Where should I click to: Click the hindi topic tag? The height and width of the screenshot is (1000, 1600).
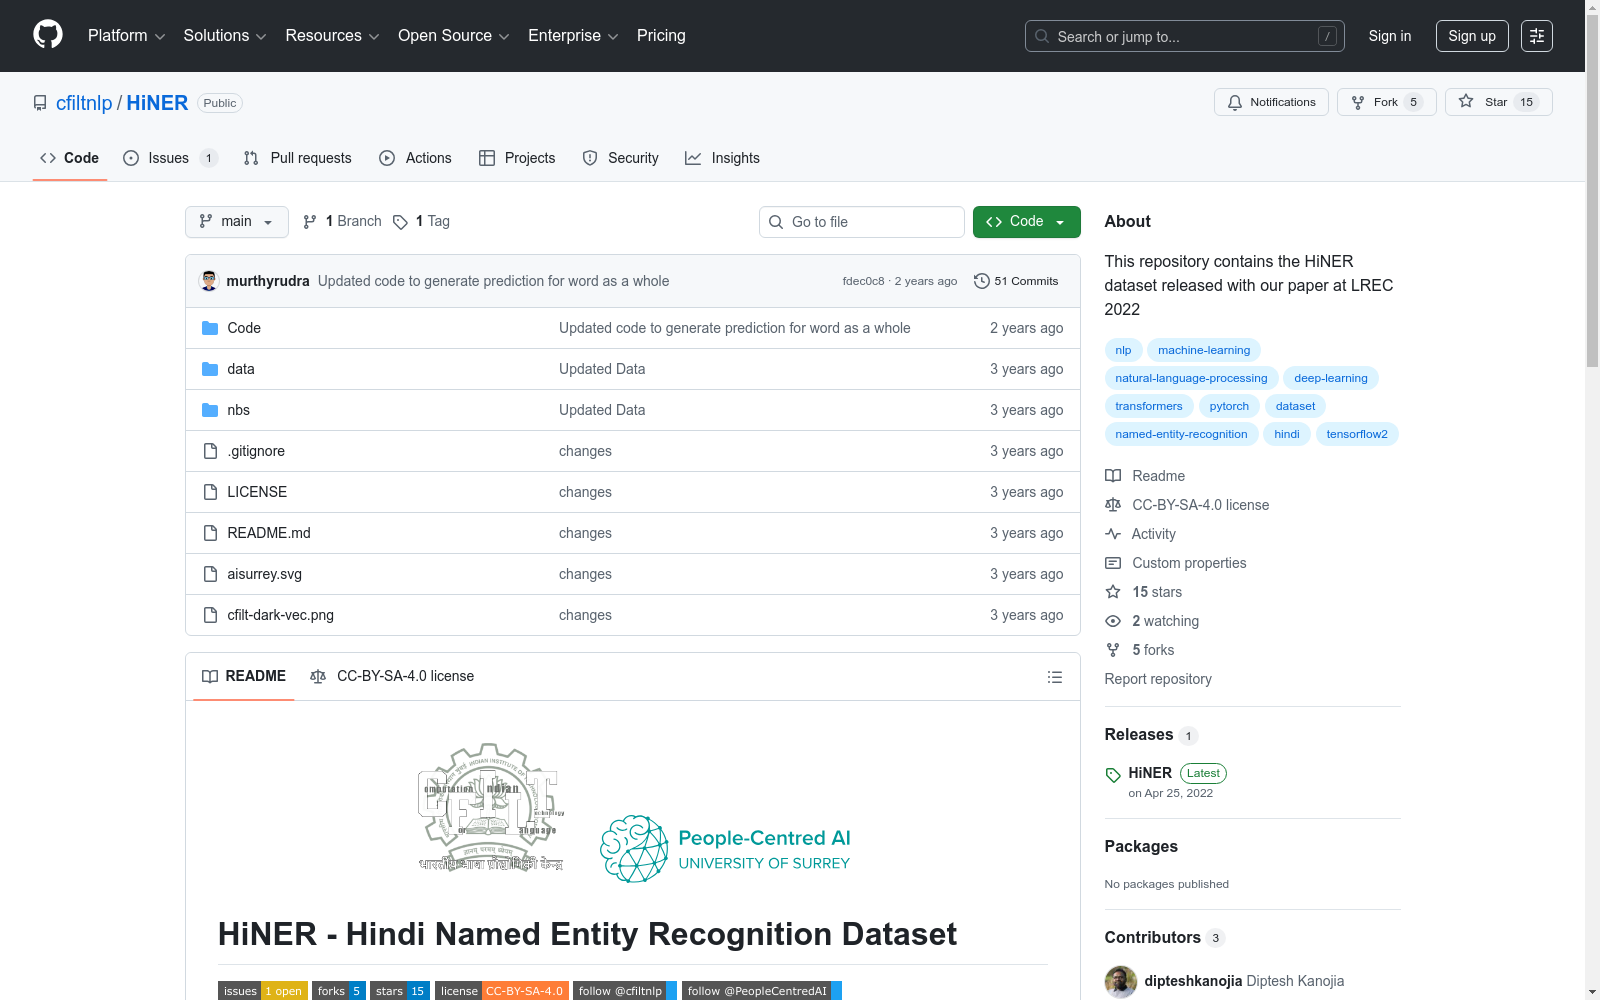point(1287,434)
